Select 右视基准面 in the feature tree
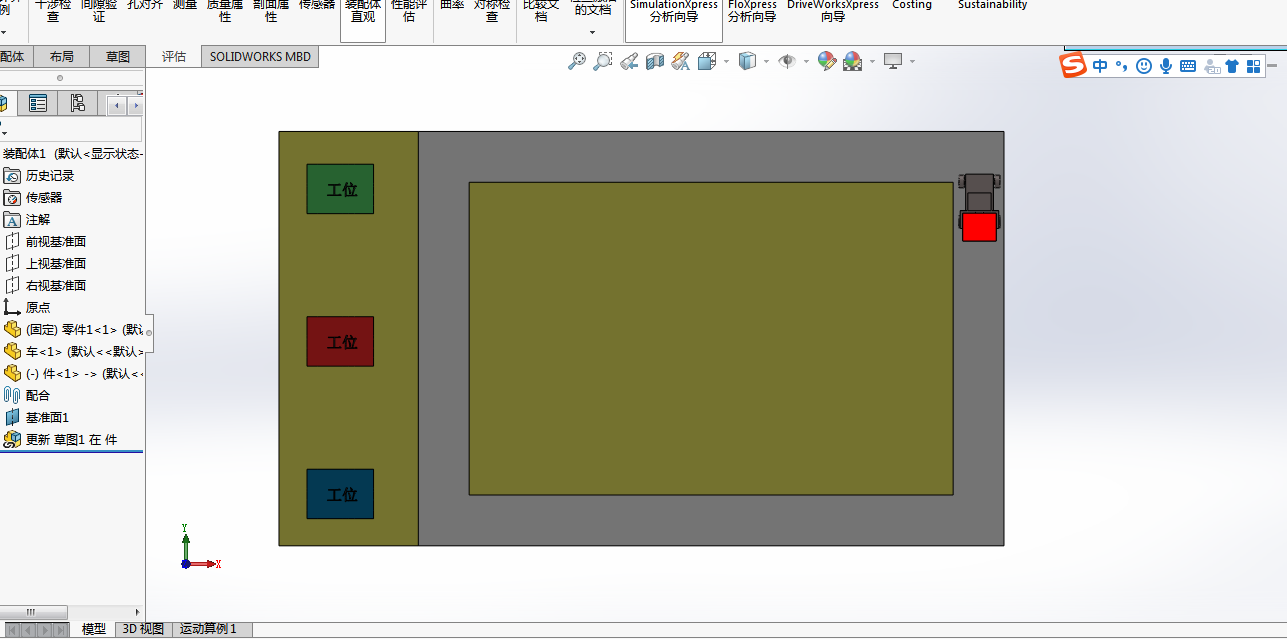This screenshot has width=1287, height=639. (x=56, y=286)
